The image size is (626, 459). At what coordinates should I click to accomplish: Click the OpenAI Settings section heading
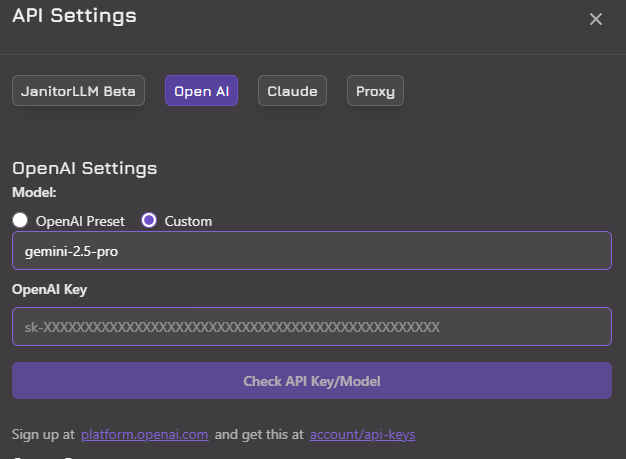click(84, 168)
